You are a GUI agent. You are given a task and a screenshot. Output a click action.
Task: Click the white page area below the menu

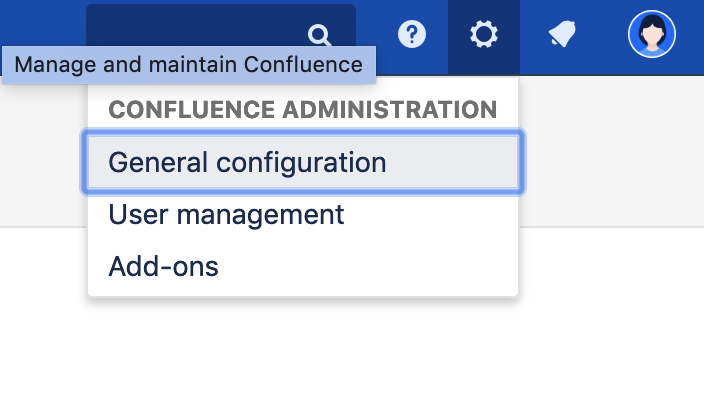350,350
